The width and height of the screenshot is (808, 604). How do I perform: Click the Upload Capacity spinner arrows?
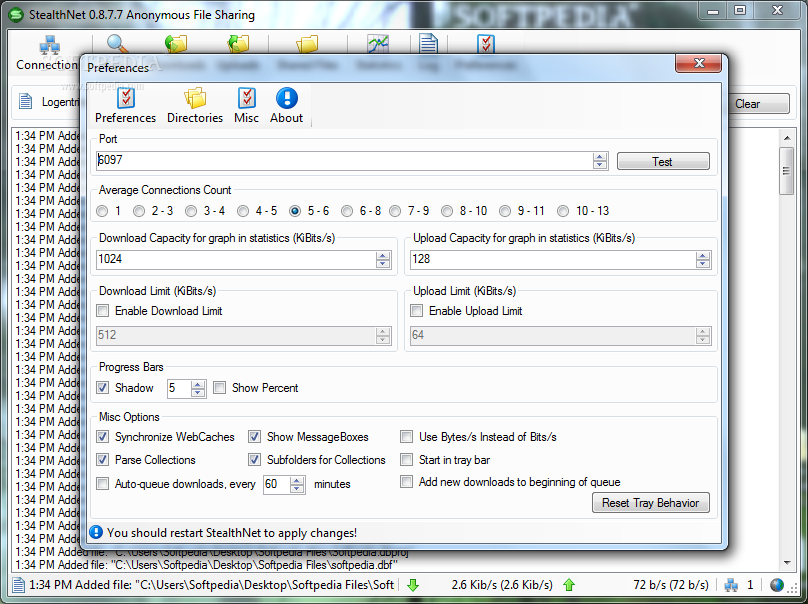coord(703,260)
